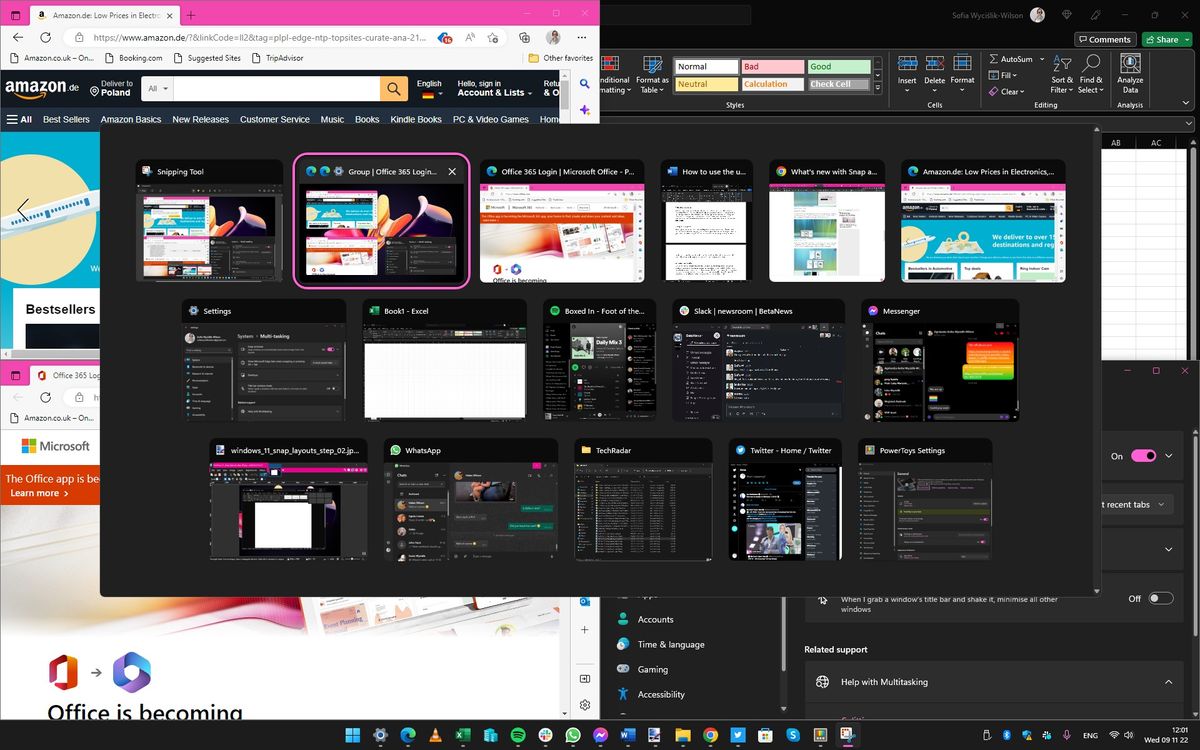Viewport: 1200px width, 750px height.
Task: Click the Delete cells icon in the ribbon
Action: pyautogui.click(x=934, y=70)
